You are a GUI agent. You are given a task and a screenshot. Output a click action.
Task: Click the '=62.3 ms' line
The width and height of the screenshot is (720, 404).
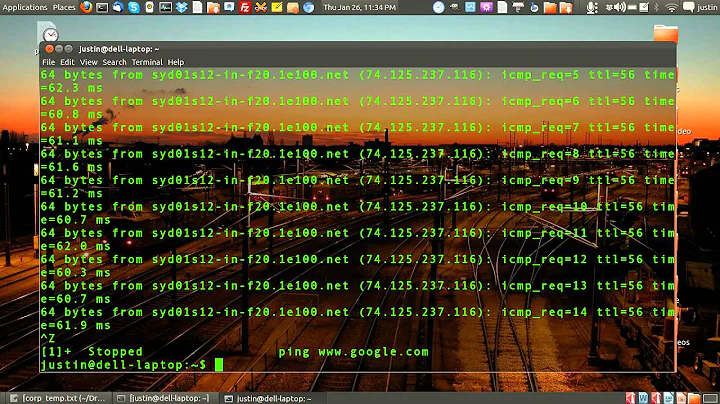pyautogui.click(x=72, y=88)
